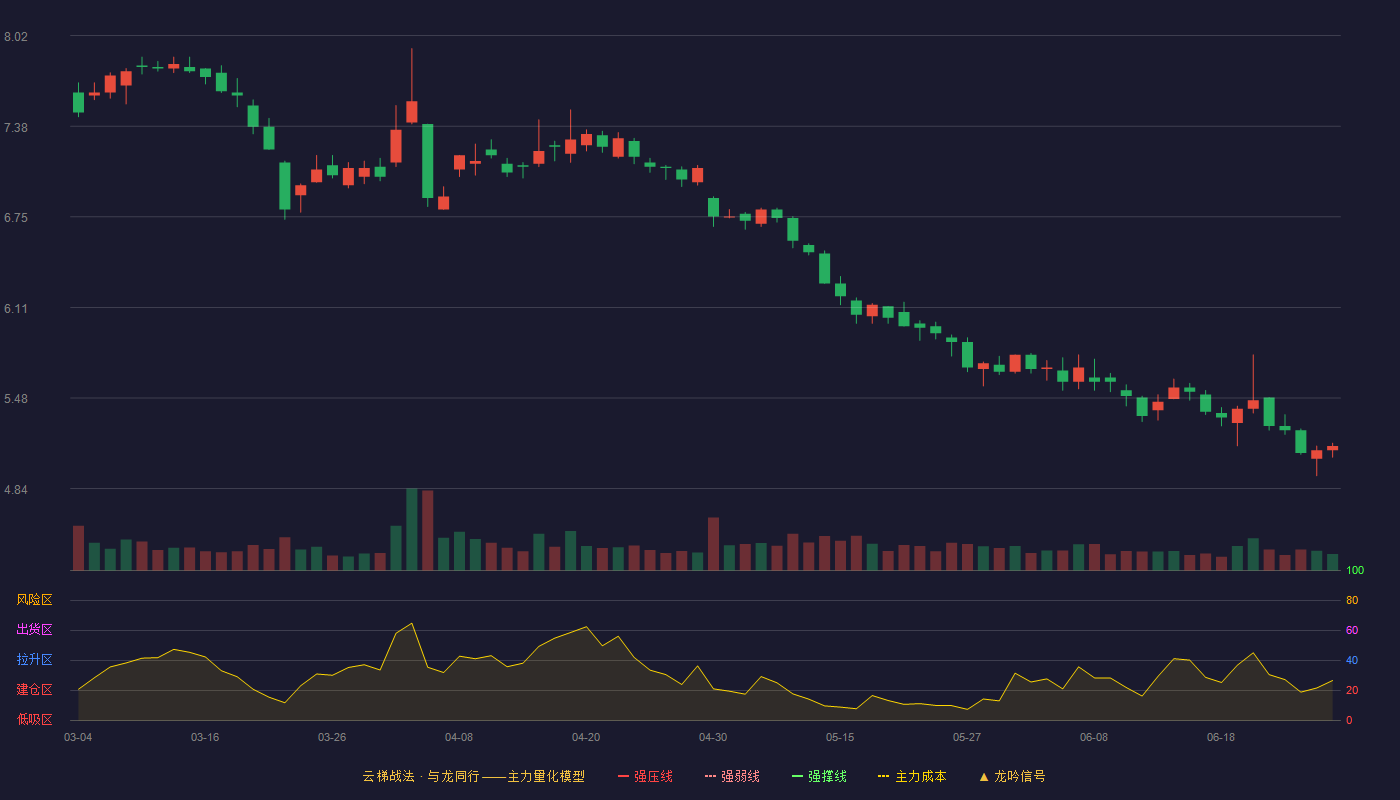
Task: Click the 低吸区 zone label
Action: click(x=34, y=719)
